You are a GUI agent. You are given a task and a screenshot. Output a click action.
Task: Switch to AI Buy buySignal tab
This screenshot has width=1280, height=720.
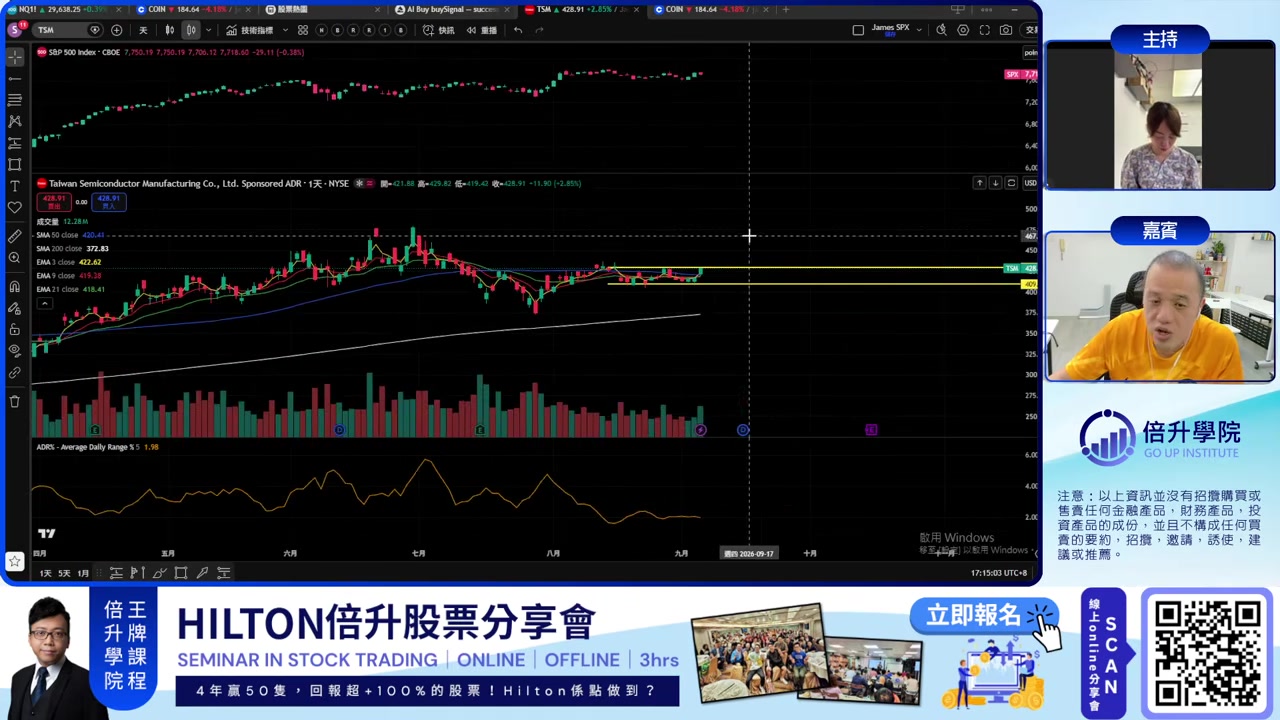[453, 10]
